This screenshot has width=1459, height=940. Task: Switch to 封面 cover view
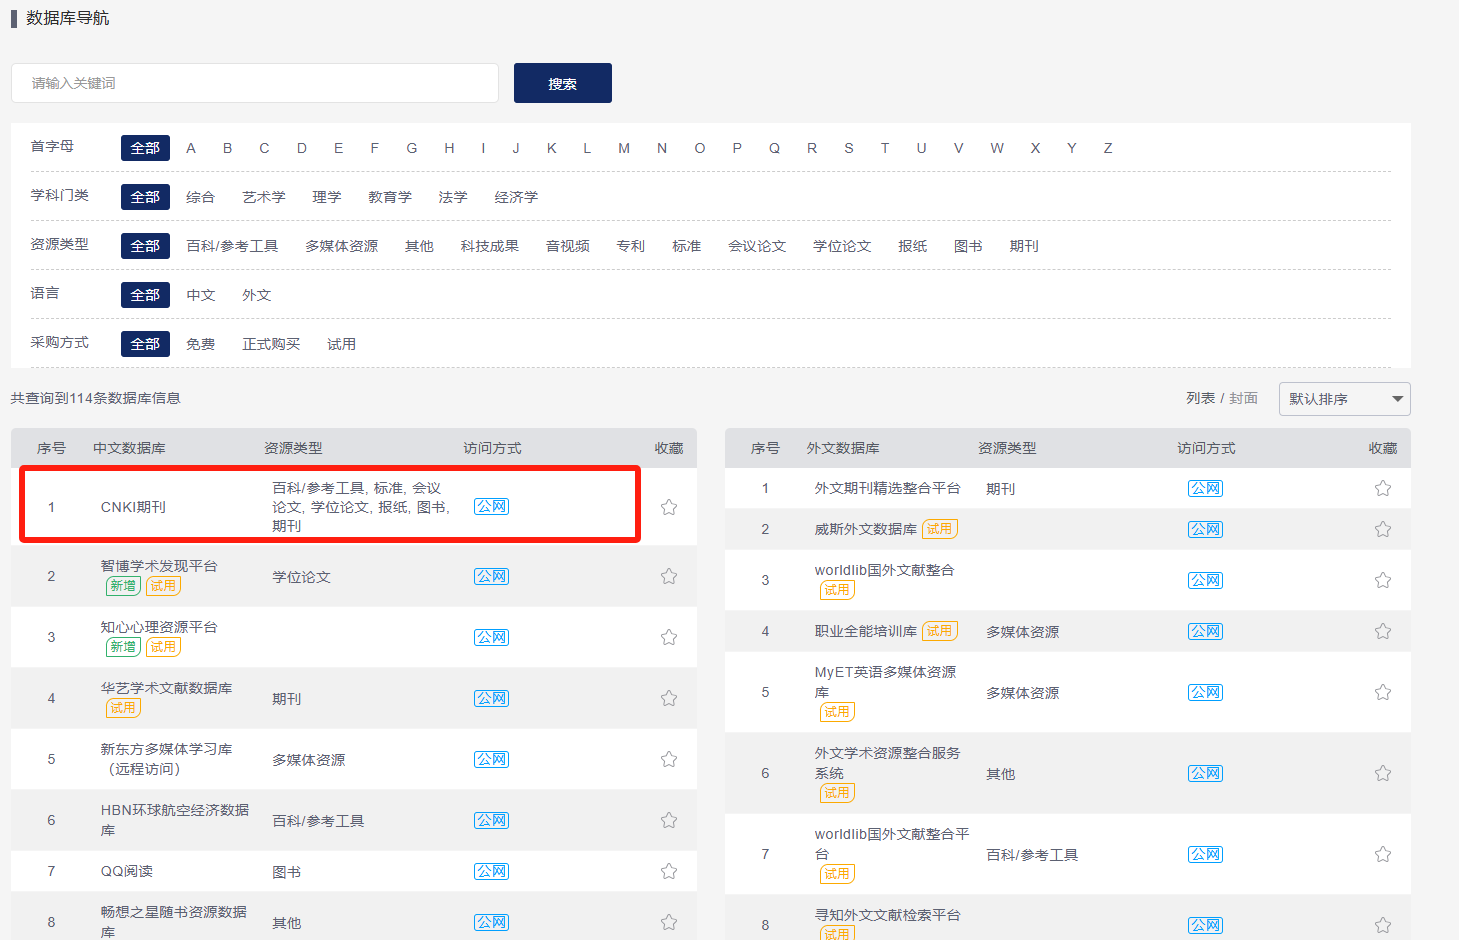[1243, 398]
